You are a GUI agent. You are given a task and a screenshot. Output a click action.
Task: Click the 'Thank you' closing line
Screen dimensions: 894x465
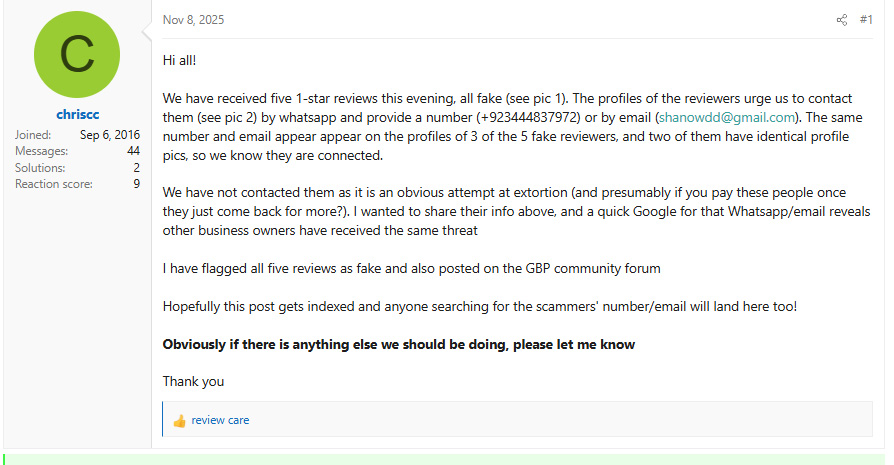click(x=193, y=381)
